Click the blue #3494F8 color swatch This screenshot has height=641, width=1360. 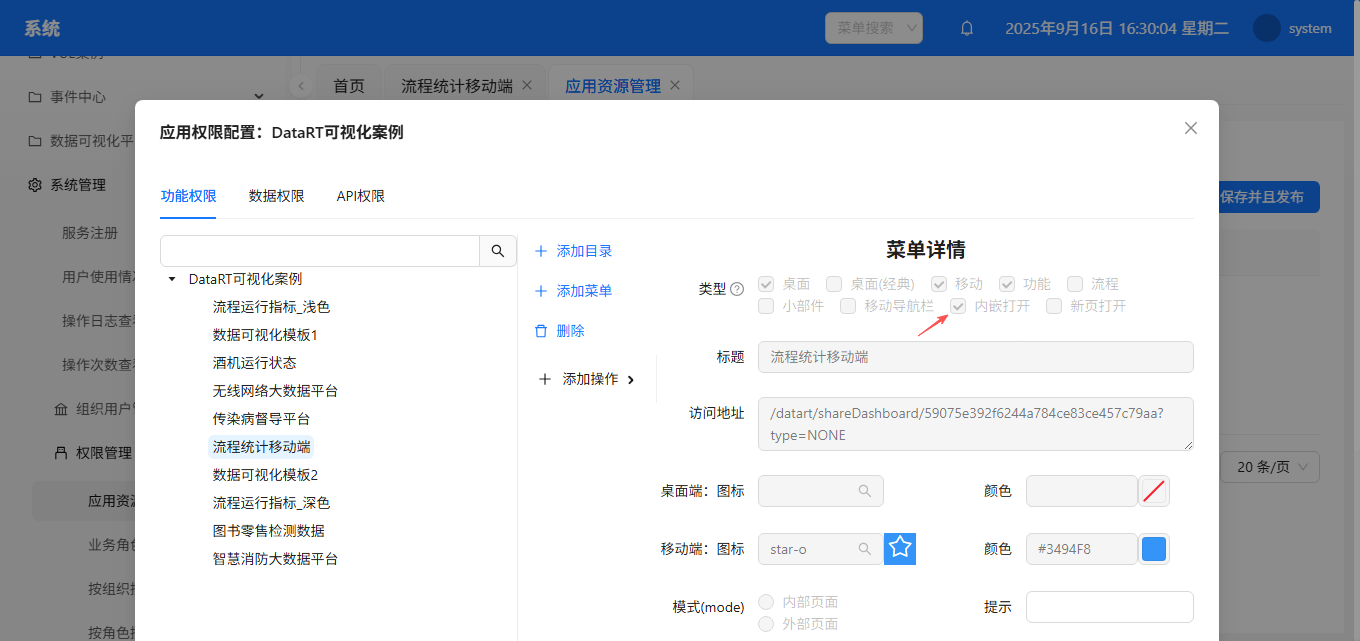pos(1154,549)
